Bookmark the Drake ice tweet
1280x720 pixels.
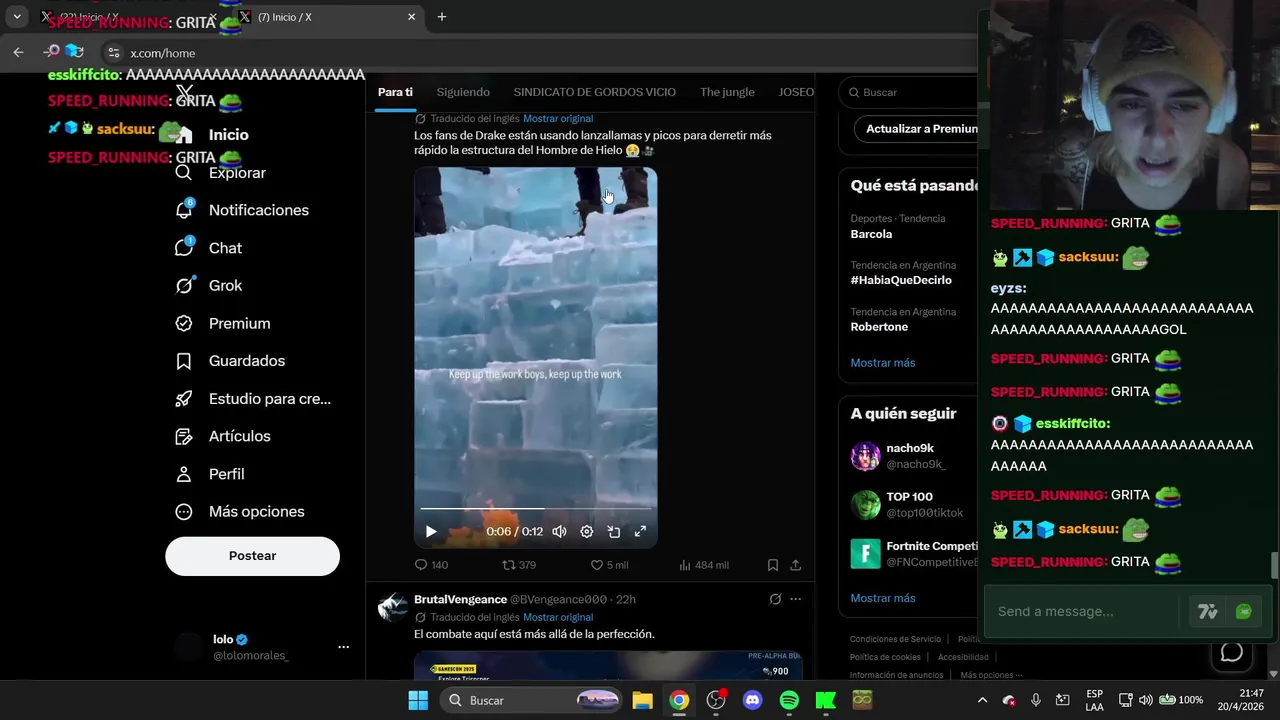click(773, 565)
